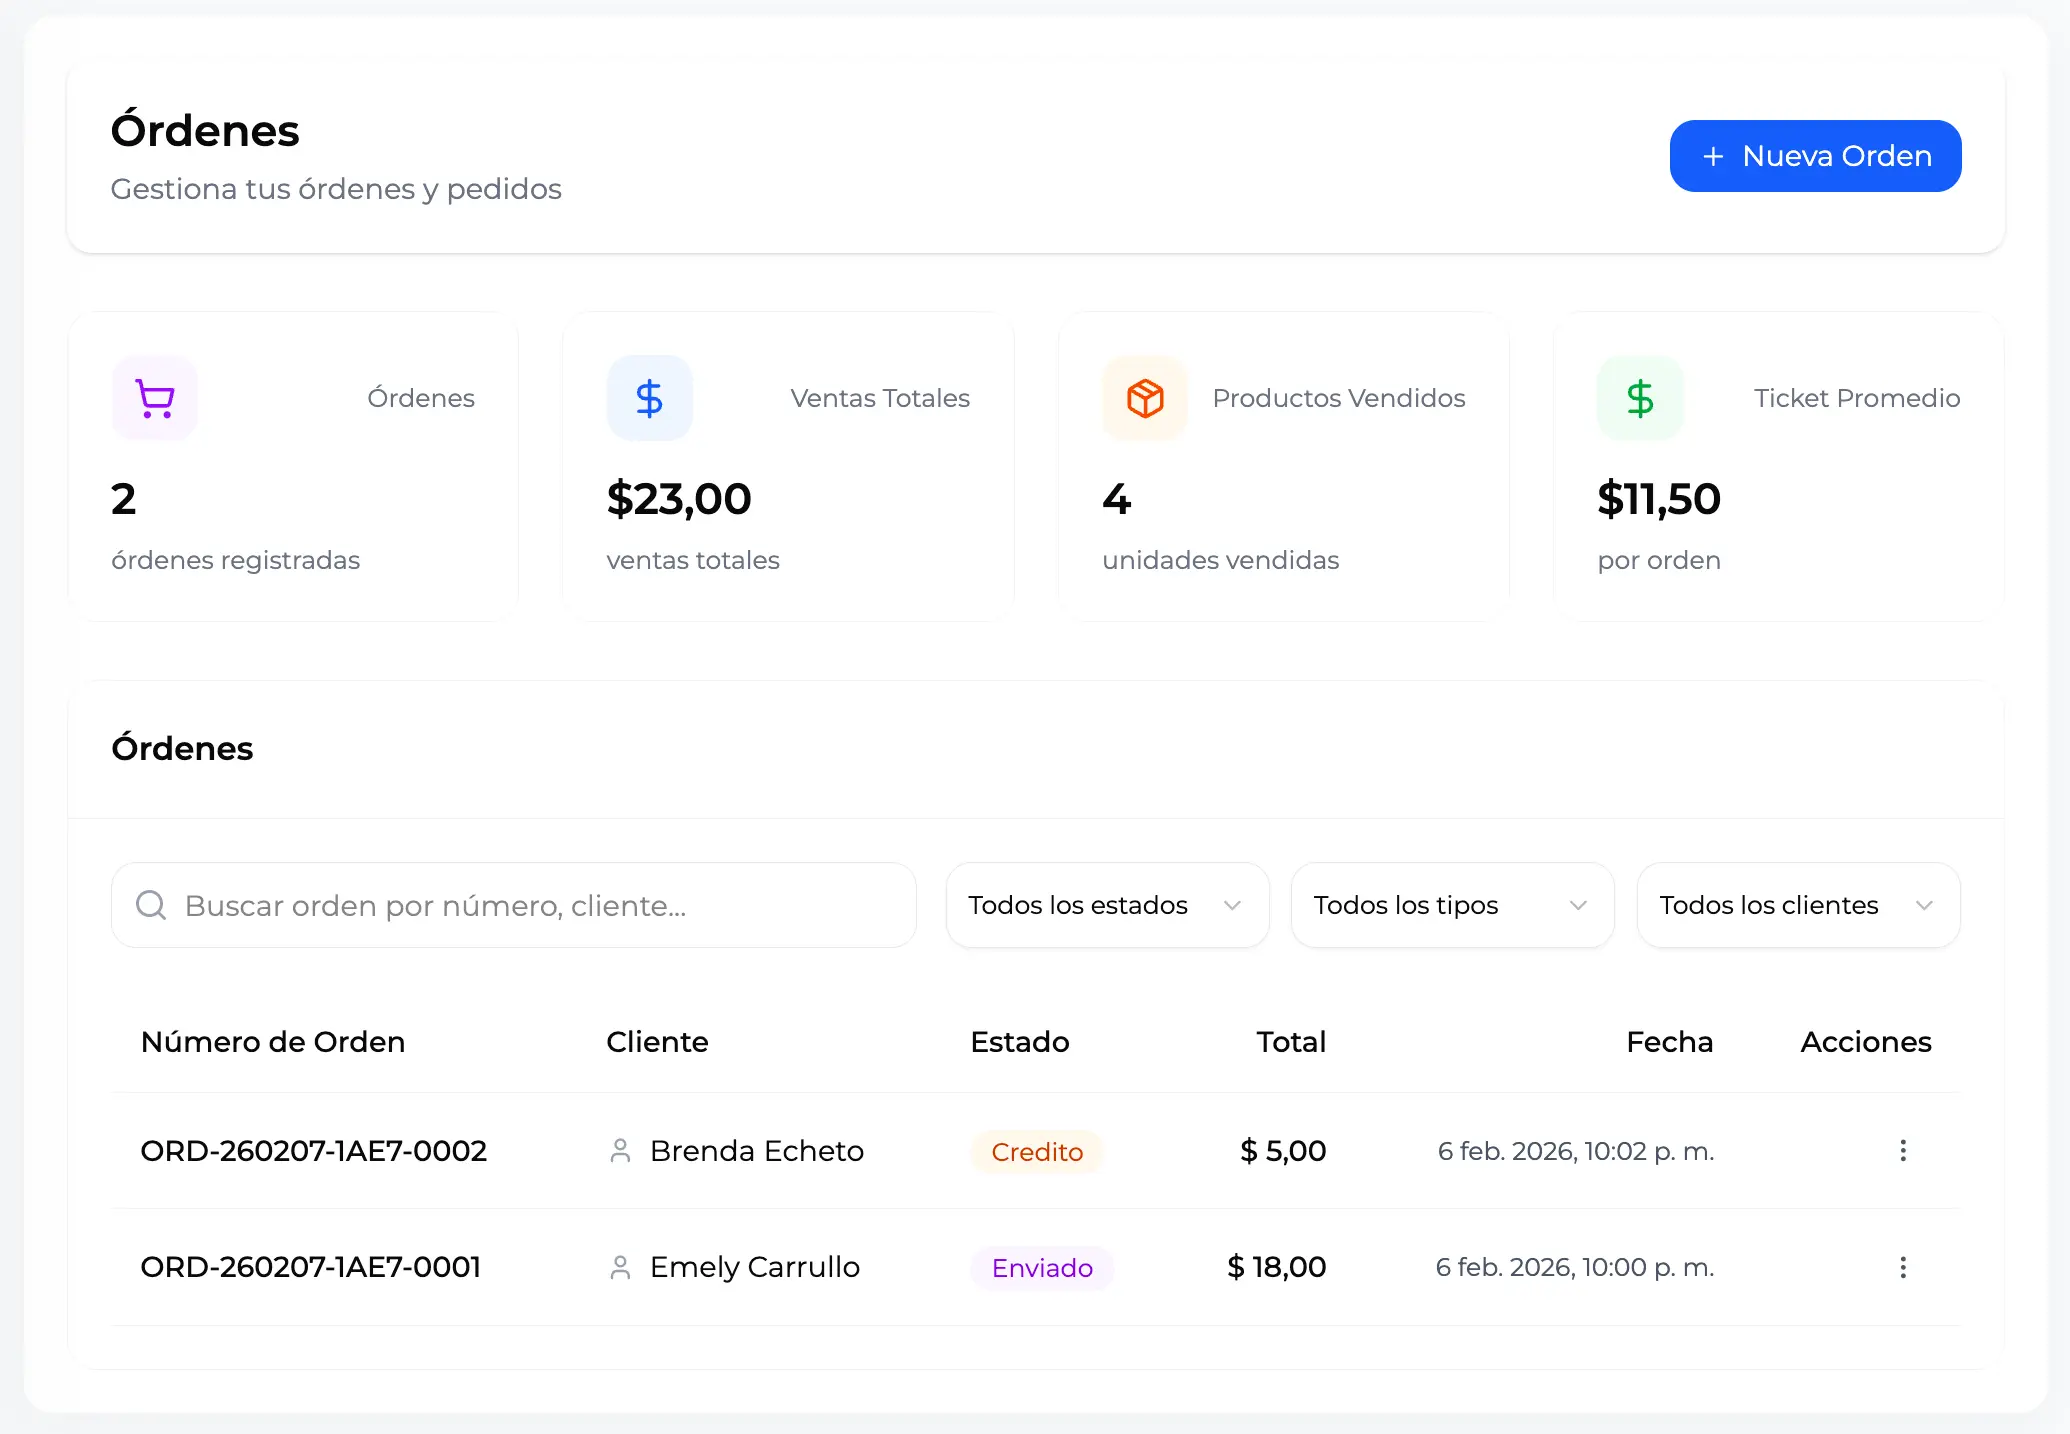Open order ORD-260207-1AE7-0001
The image size is (2070, 1434).
coord(311,1267)
